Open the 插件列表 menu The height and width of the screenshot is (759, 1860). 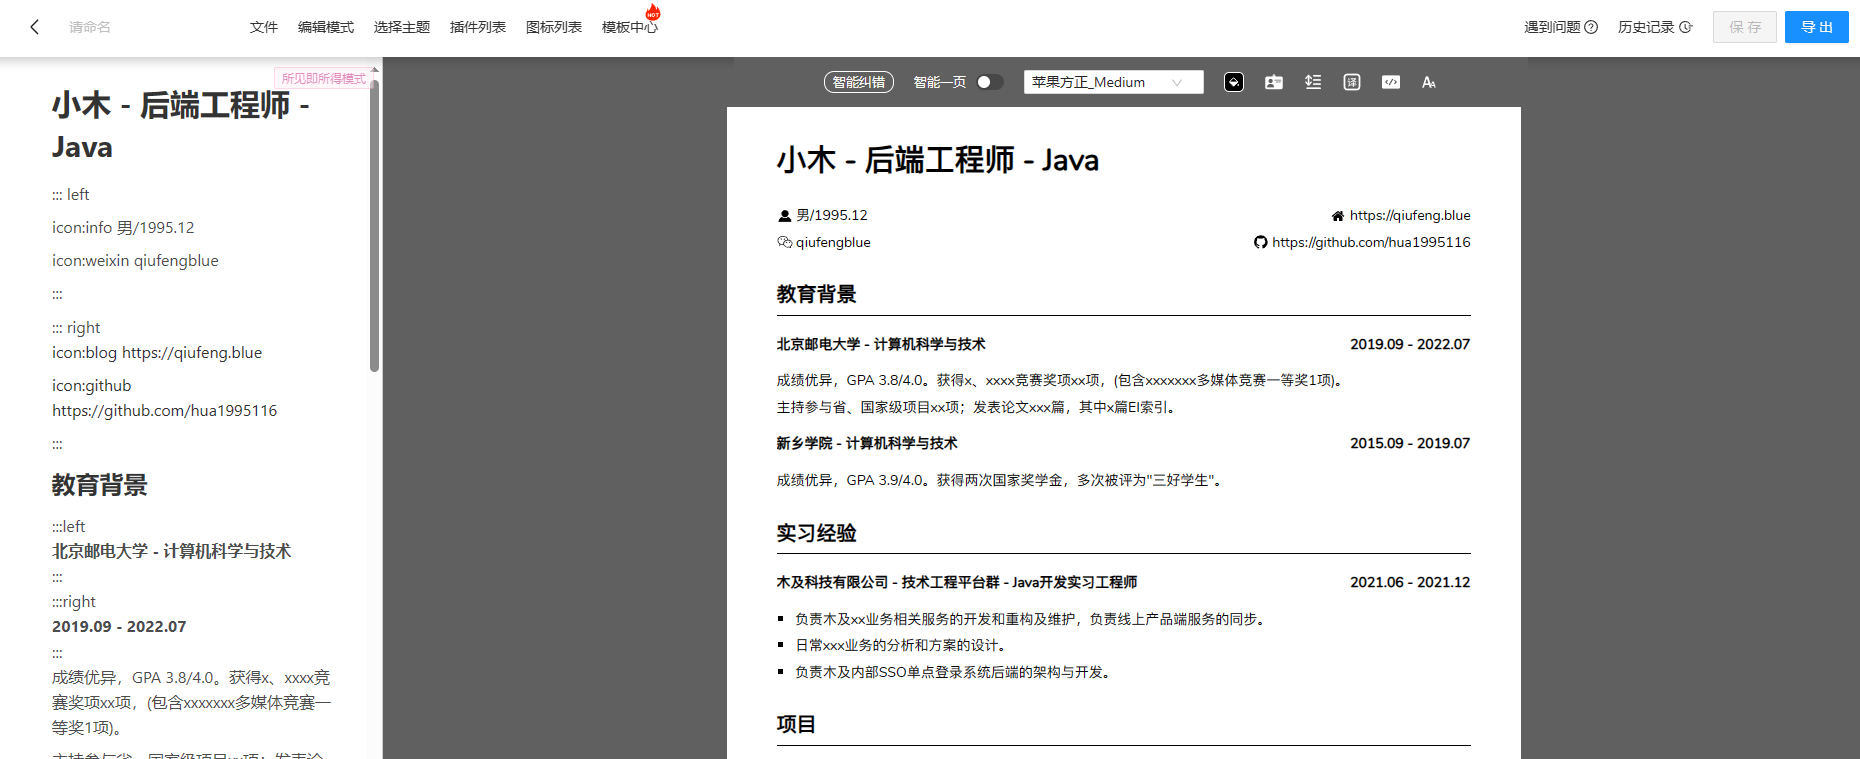pyautogui.click(x=478, y=27)
